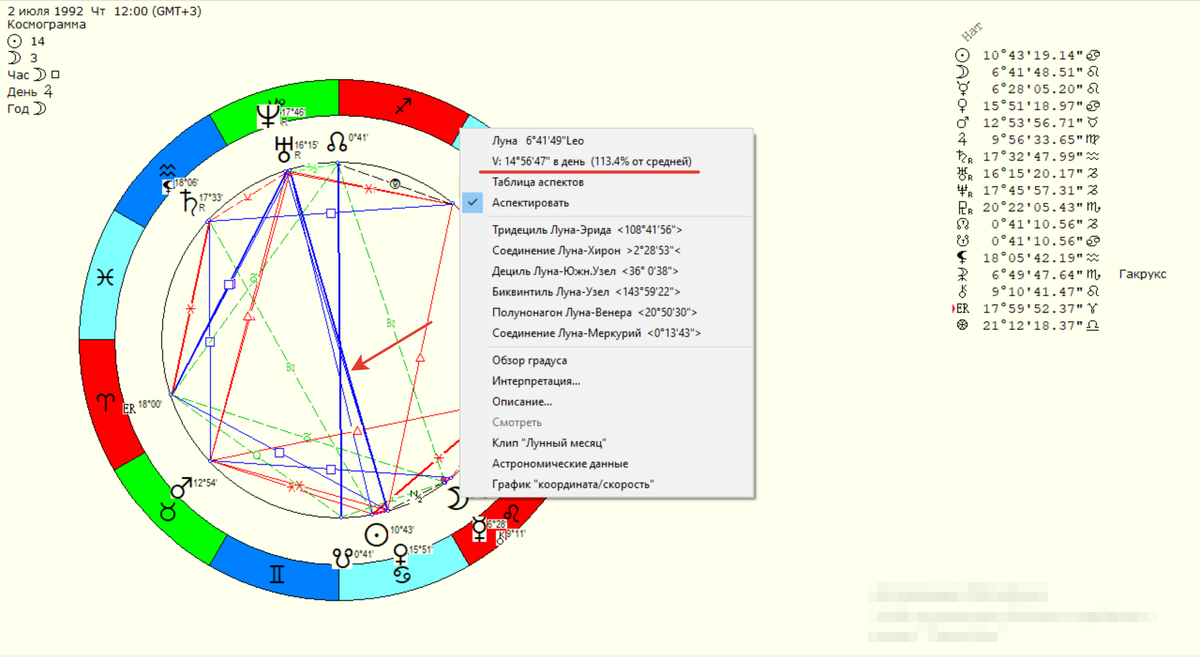This screenshot has height=657, width=1200.
Task: Click Jupiter symbol in the positions table
Action: point(962,140)
